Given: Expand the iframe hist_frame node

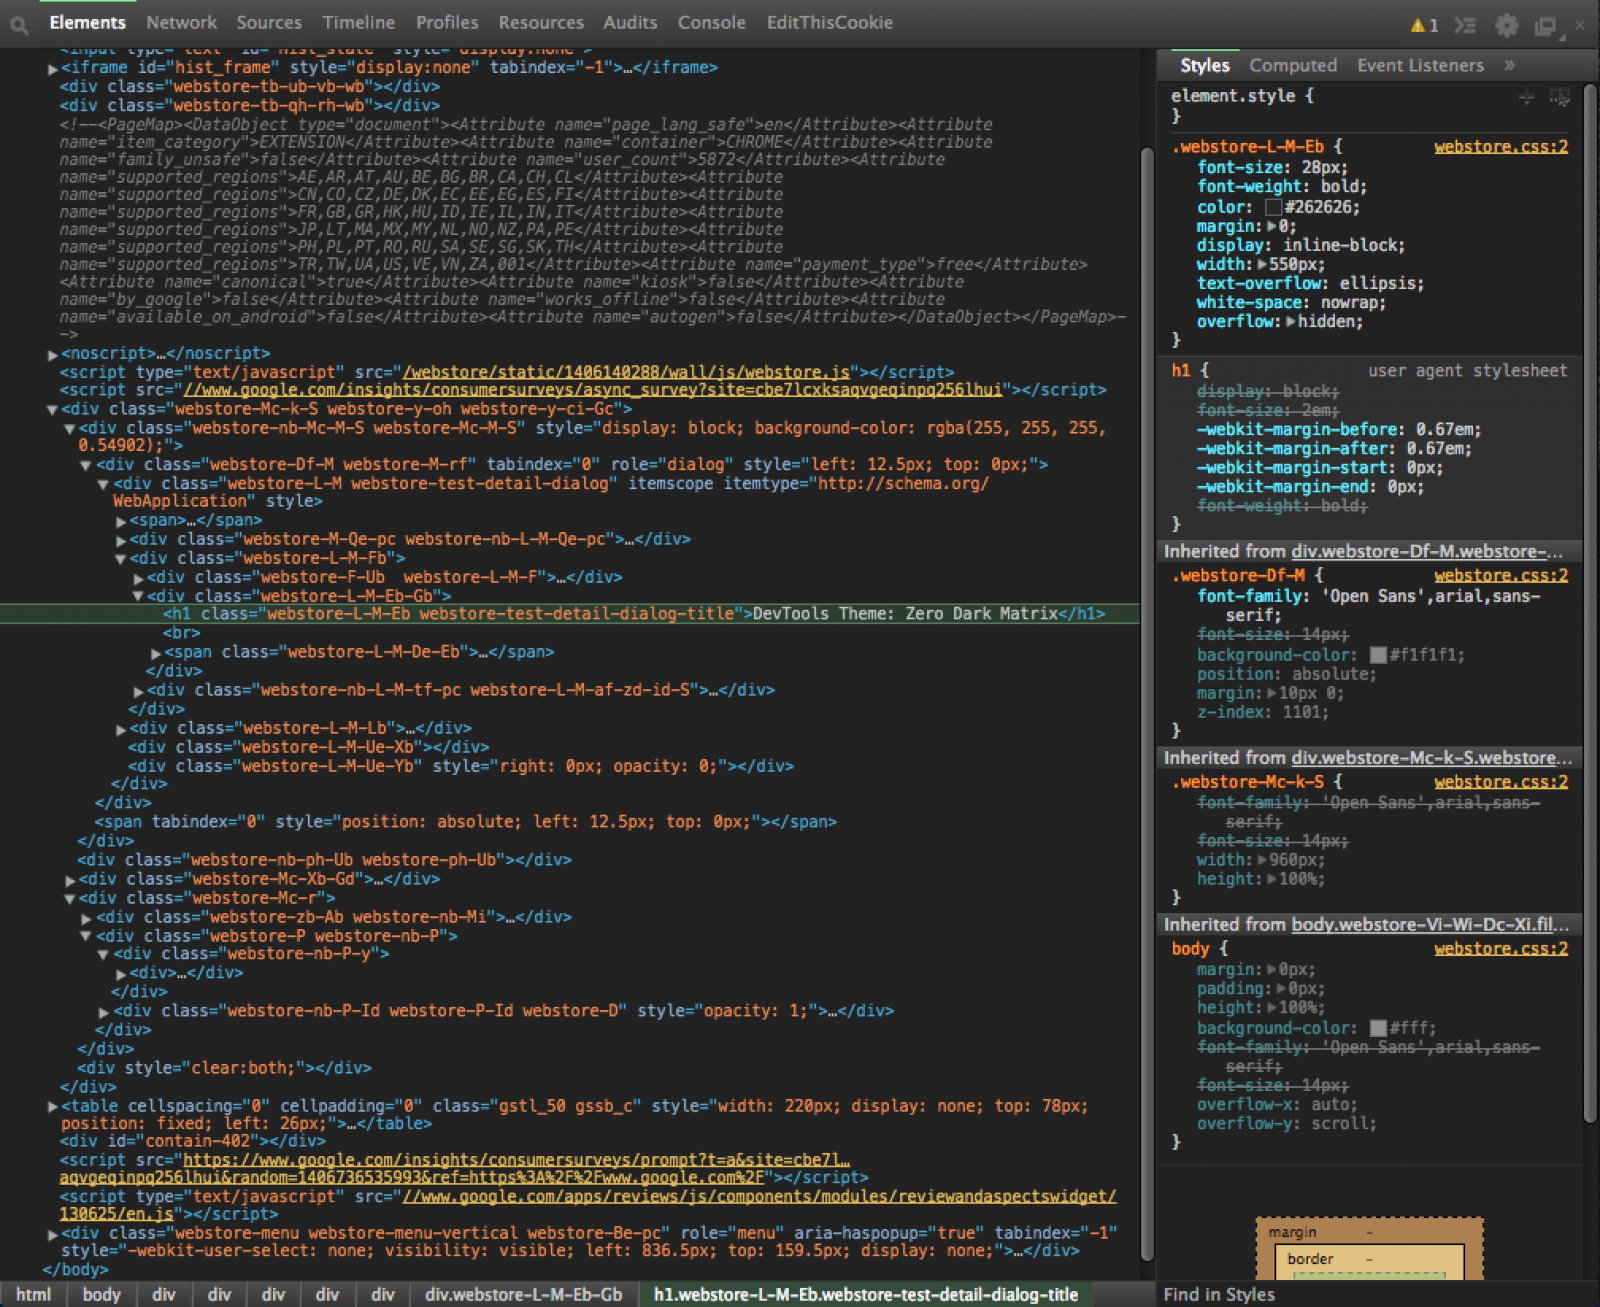Looking at the screenshot, I should tap(52, 69).
